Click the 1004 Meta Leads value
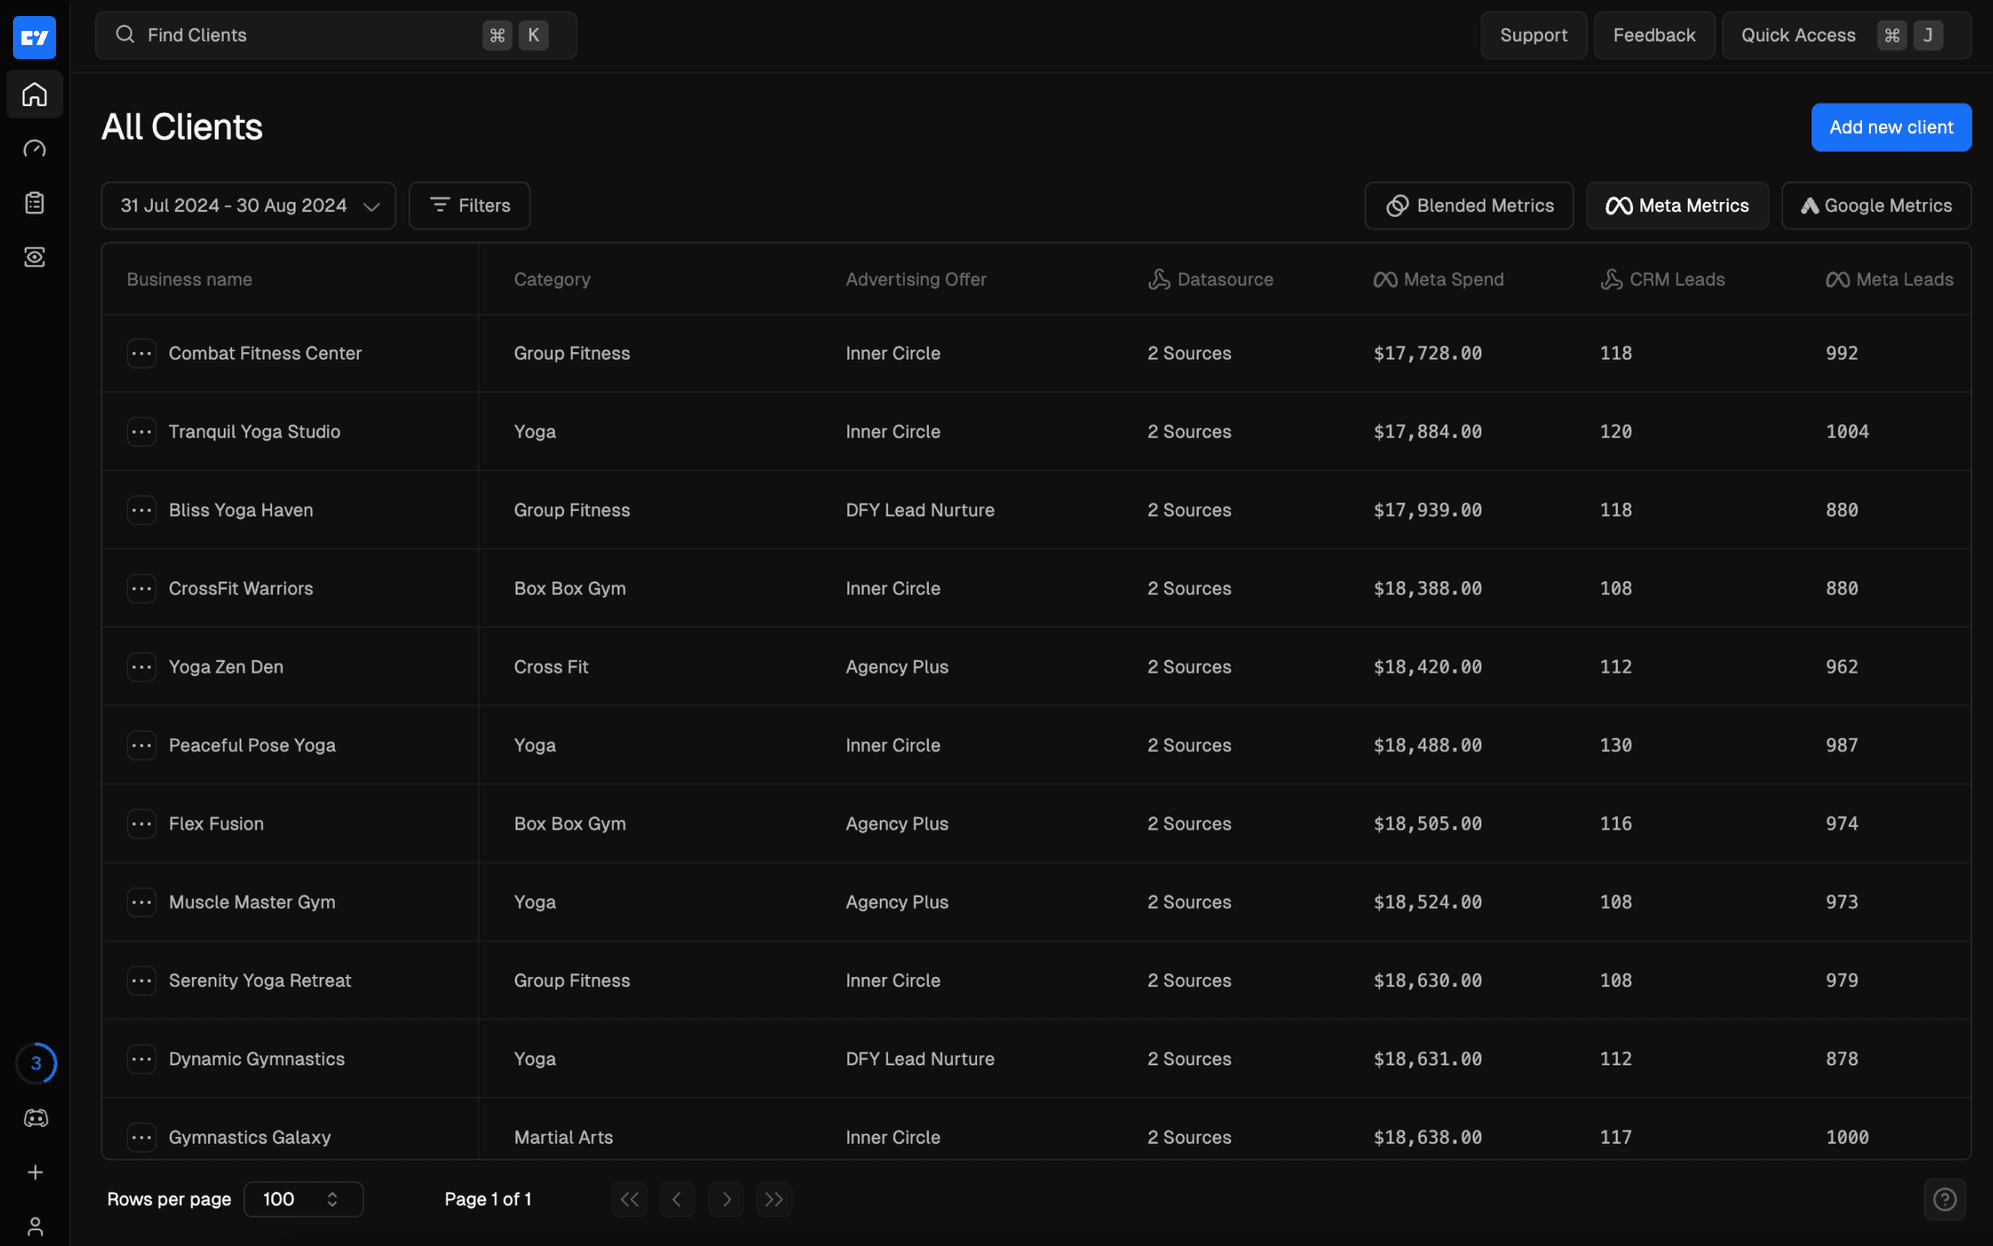The image size is (1993, 1246). click(x=1847, y=432)
